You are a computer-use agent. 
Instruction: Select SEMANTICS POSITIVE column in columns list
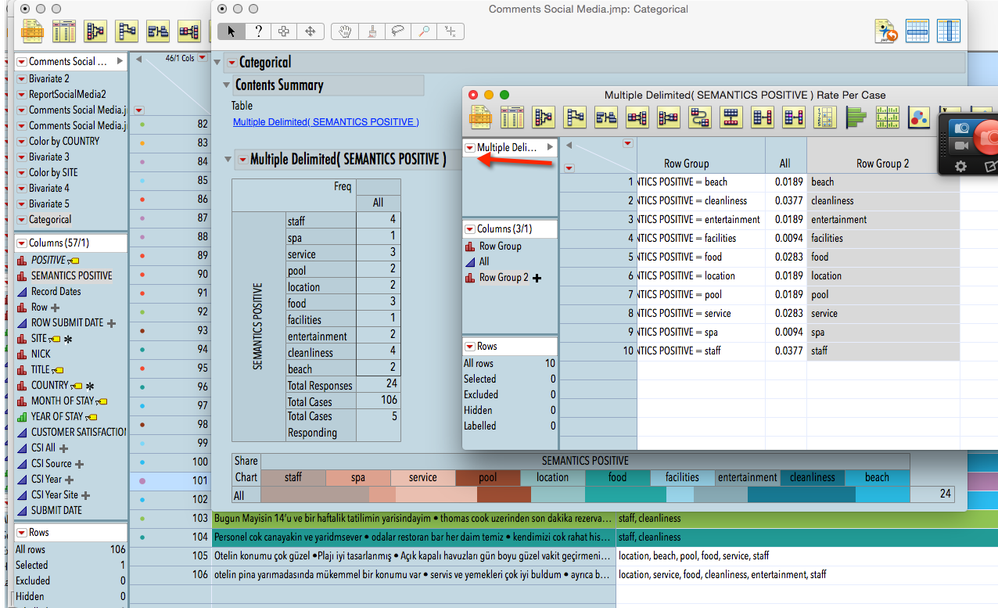point(71,276)
